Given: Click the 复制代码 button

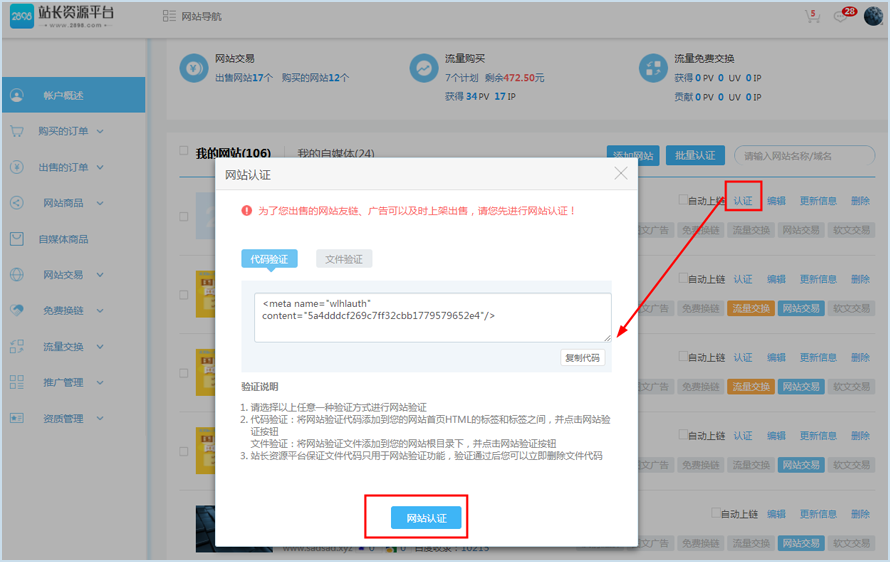Looking at the screenshot, I should click(582, 357).
